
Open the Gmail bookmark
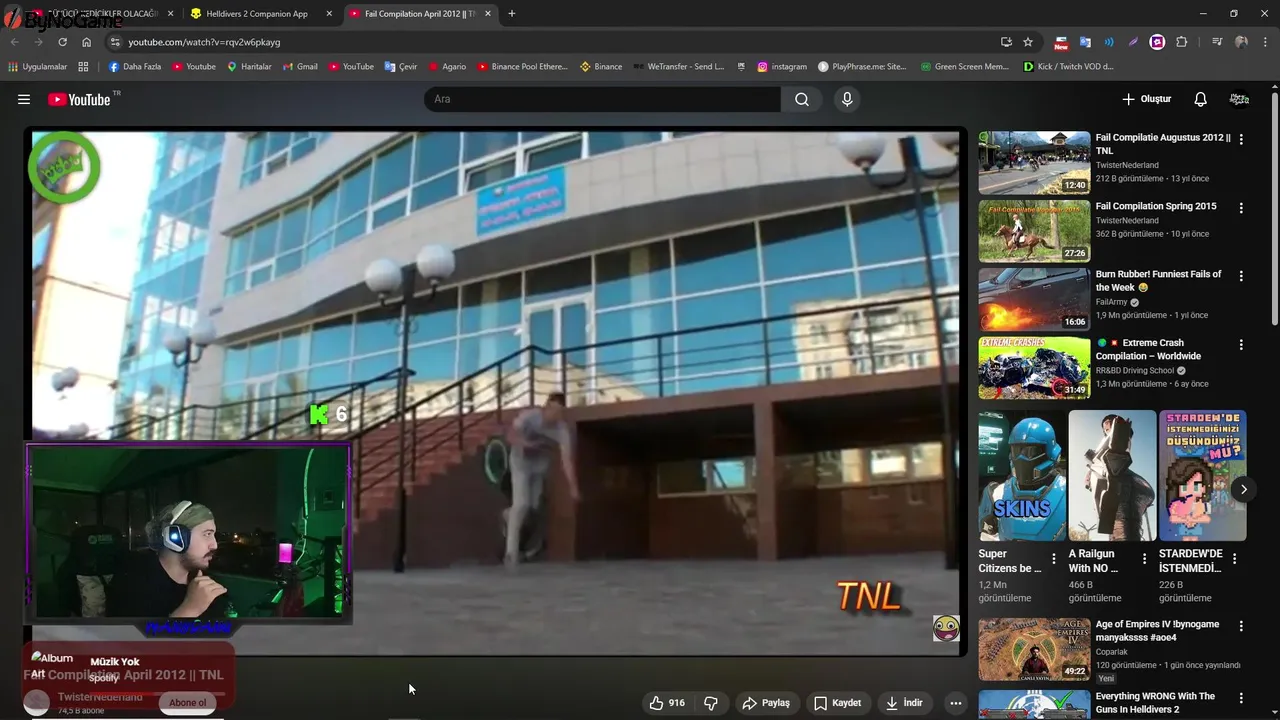[x=300, y=67]
